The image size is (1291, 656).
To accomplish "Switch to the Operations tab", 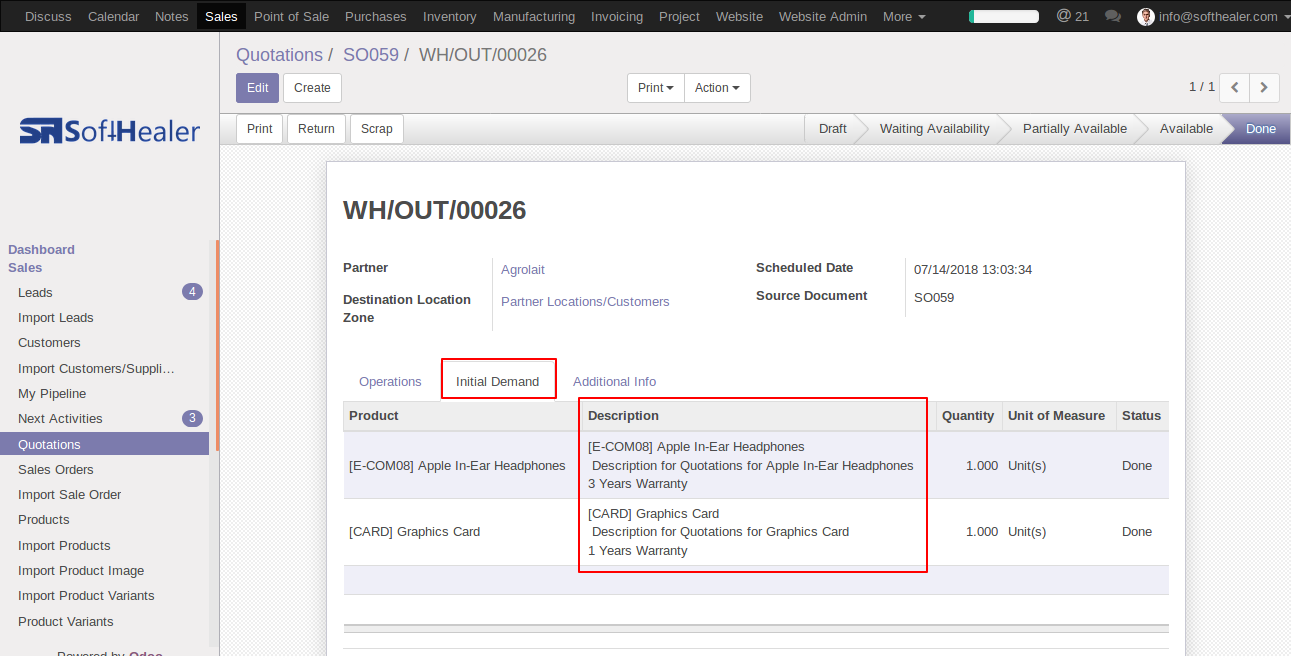I will 390,381.
